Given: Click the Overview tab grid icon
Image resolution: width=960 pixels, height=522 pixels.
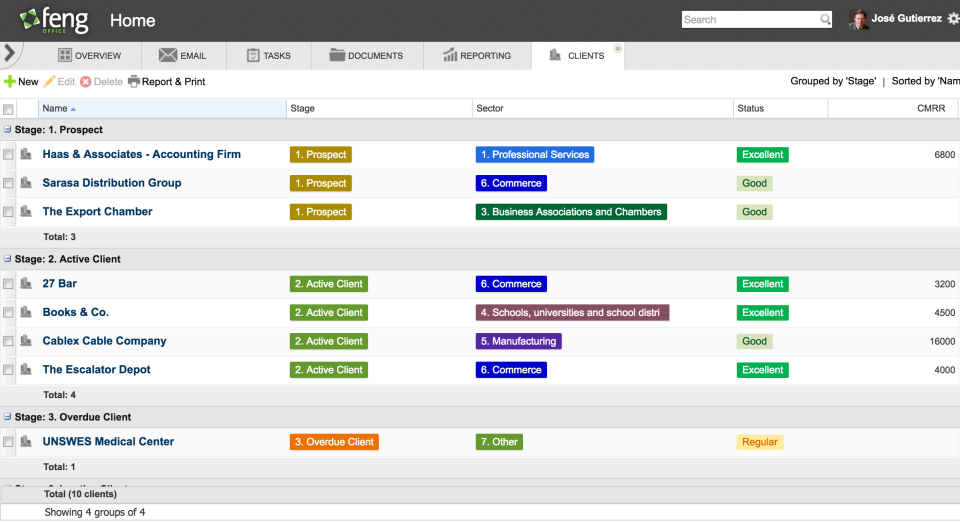Looking at the screenshot, I should point(65,55).
